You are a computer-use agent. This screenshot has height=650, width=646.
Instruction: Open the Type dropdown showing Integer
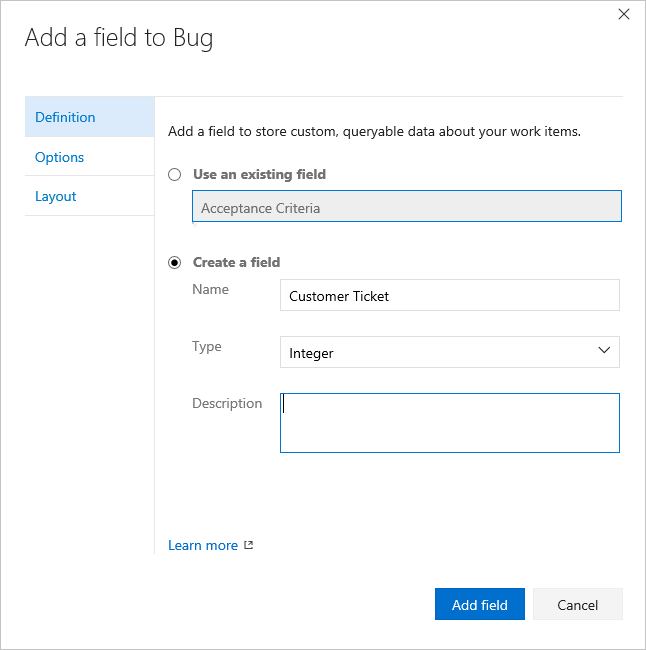[x=450, y=352]
